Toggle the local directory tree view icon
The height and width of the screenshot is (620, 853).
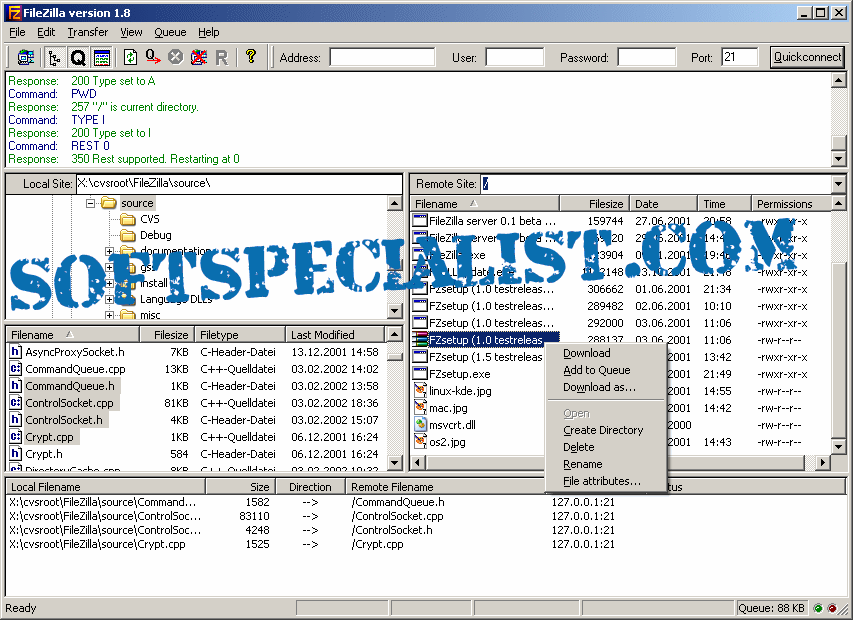[x=54, y=57]
